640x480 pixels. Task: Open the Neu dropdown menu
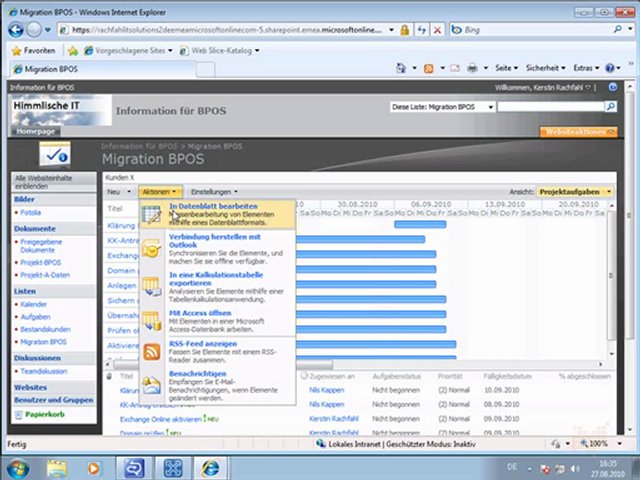[117, 191]
